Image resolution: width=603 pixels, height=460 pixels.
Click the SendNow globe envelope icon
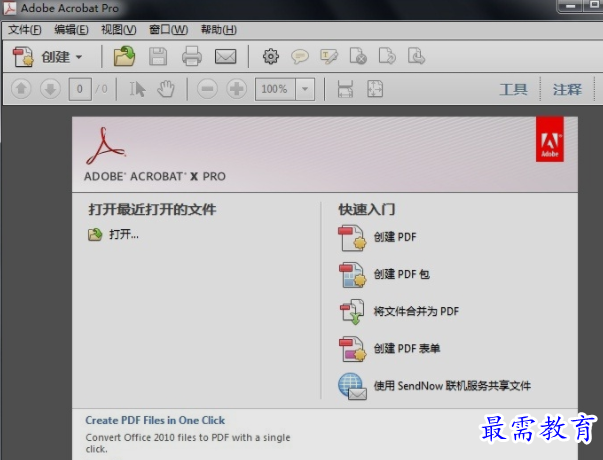352,387
